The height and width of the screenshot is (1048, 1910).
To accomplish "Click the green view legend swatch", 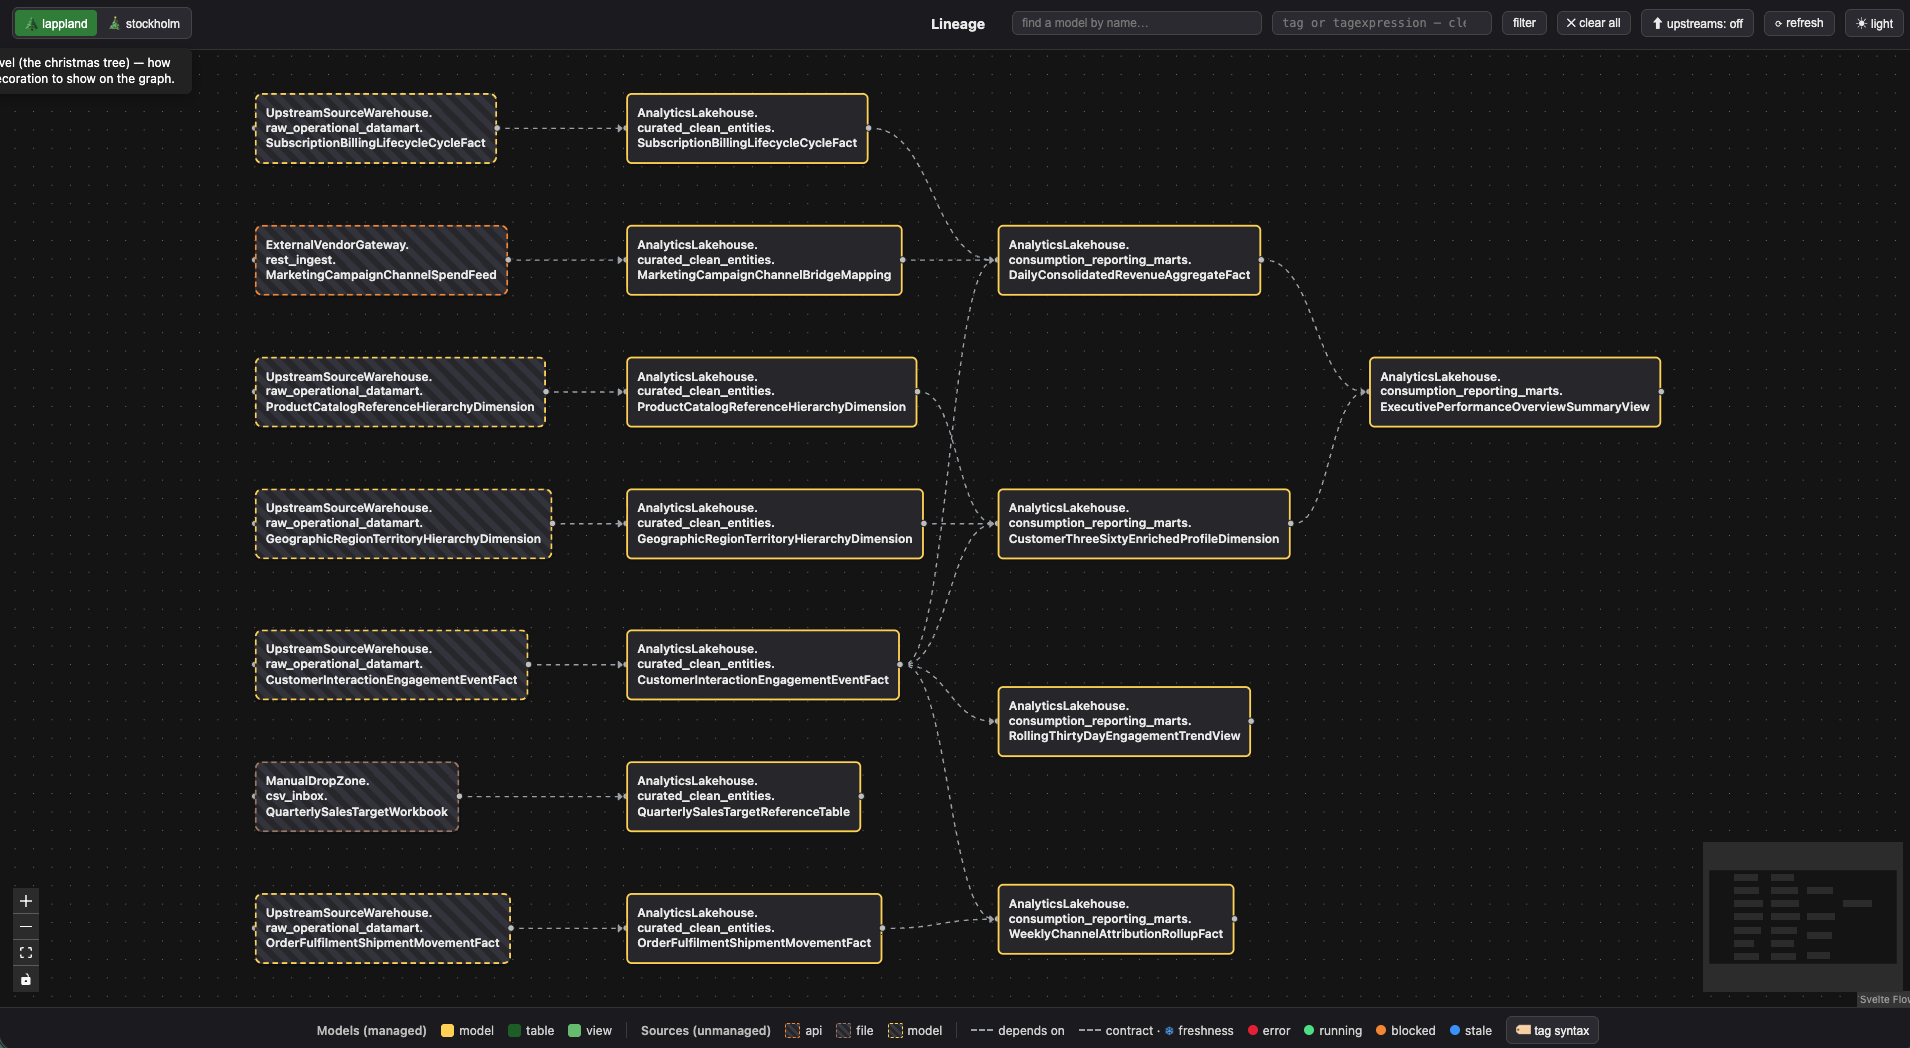I will pyautogui.click(x=575, y=1031).
